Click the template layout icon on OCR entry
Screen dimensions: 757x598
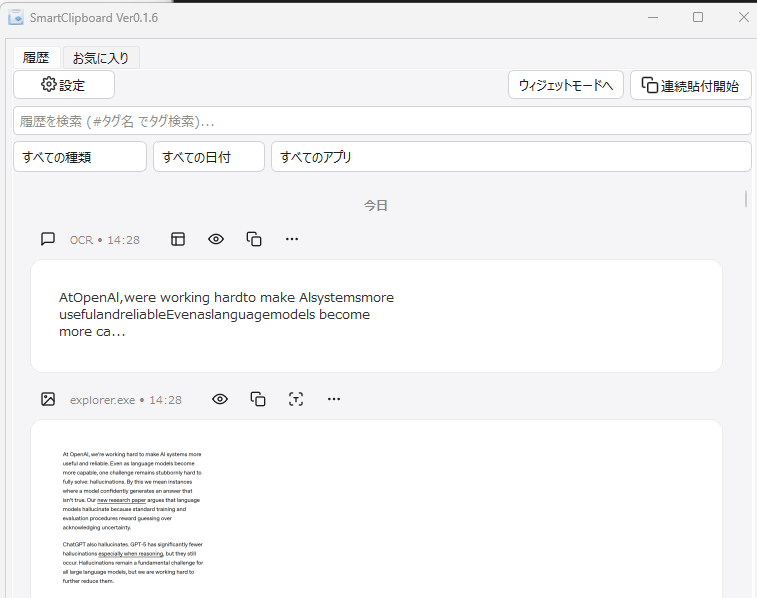click(178, 239)
